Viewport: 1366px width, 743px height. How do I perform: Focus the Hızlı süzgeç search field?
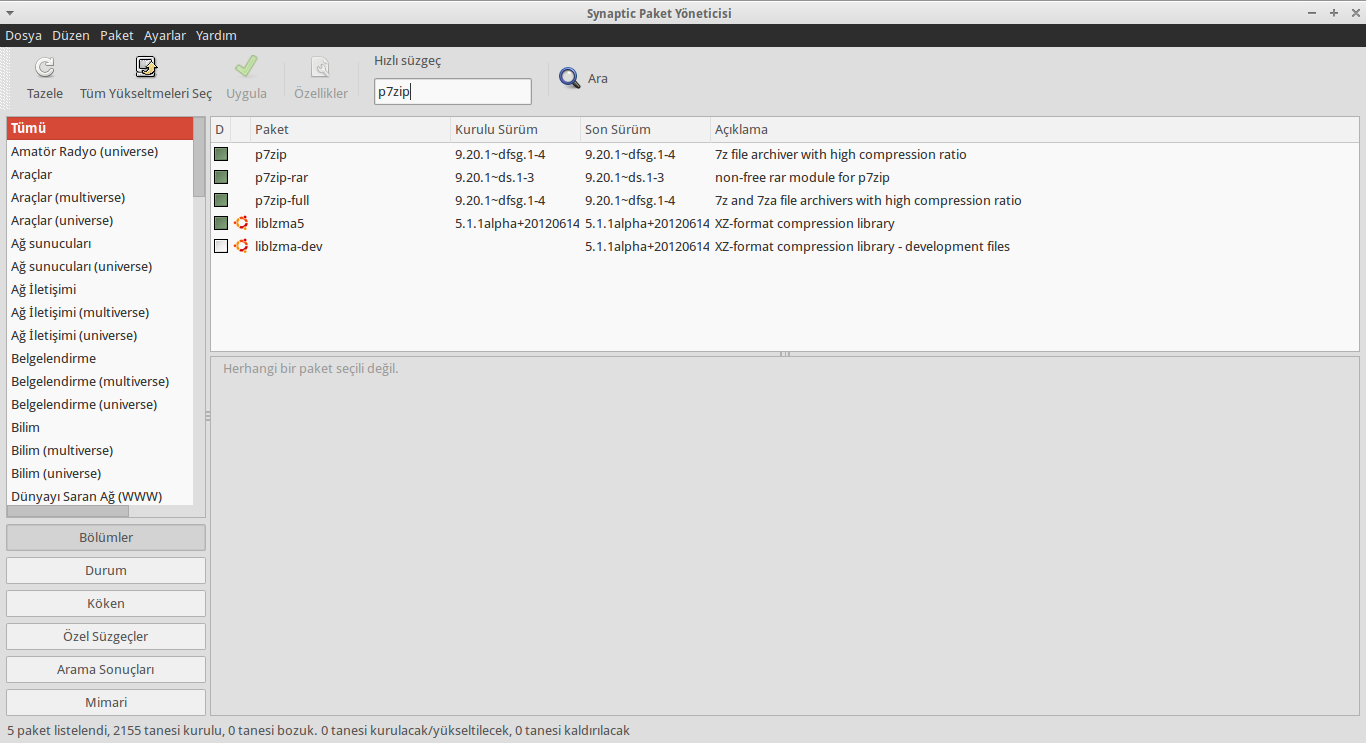(453, 92)
